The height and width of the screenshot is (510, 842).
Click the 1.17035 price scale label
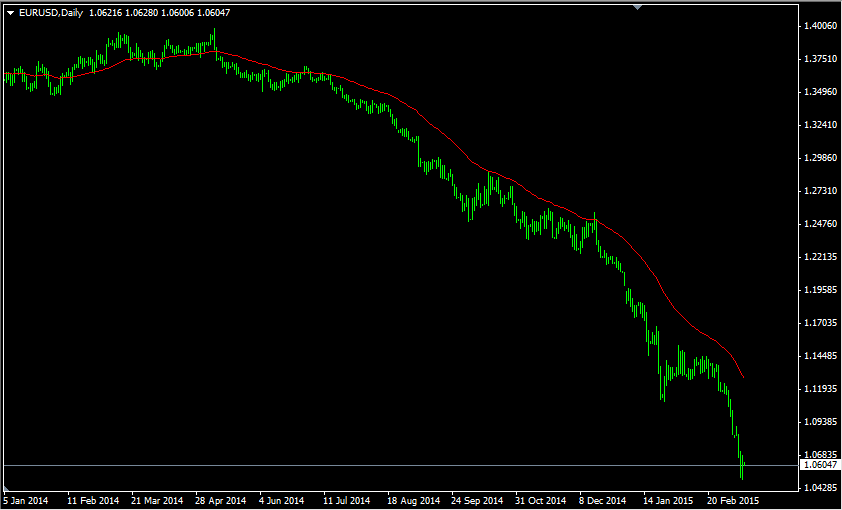click(821, 323)
